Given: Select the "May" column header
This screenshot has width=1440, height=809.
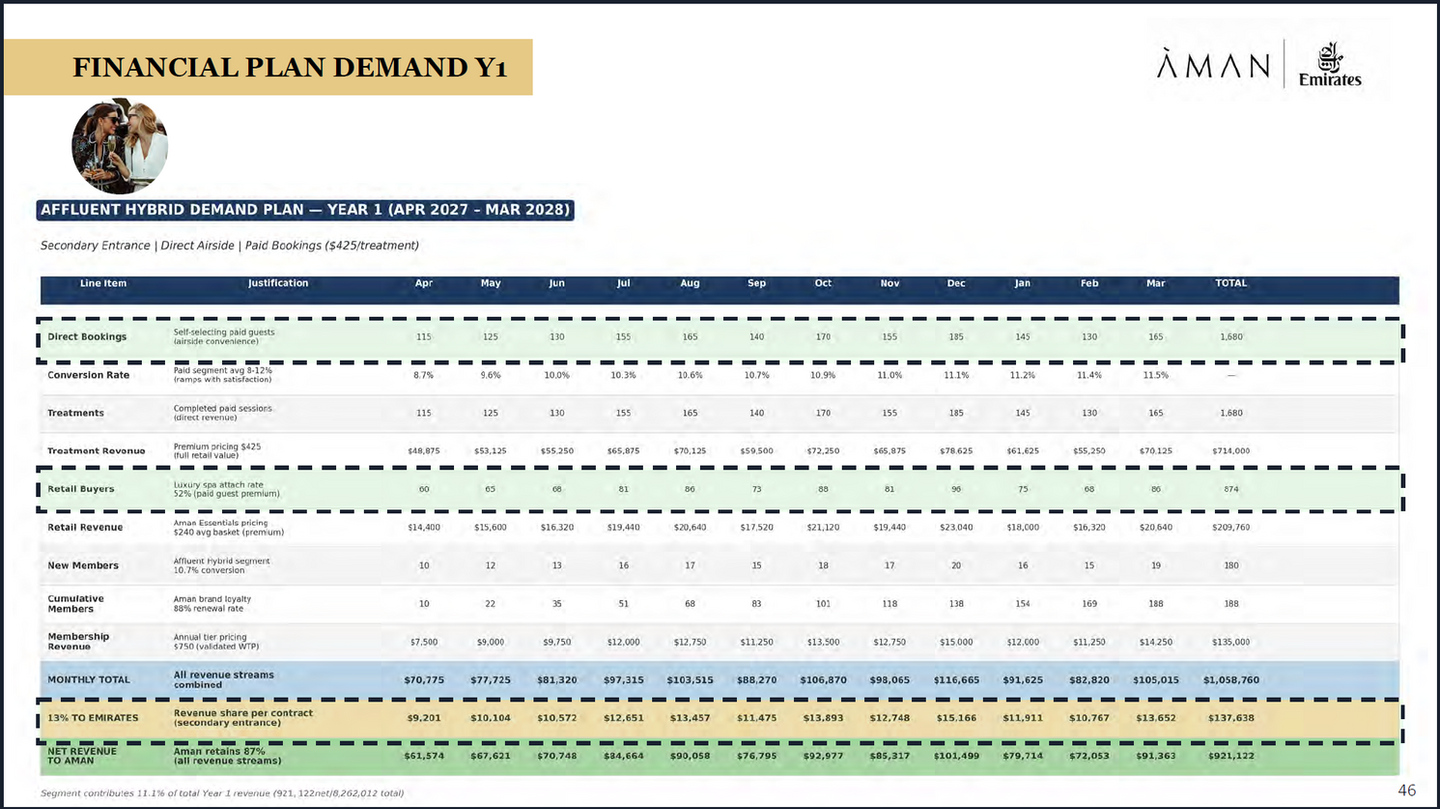Looking at the screenshot, I should [x=491, y=283].
